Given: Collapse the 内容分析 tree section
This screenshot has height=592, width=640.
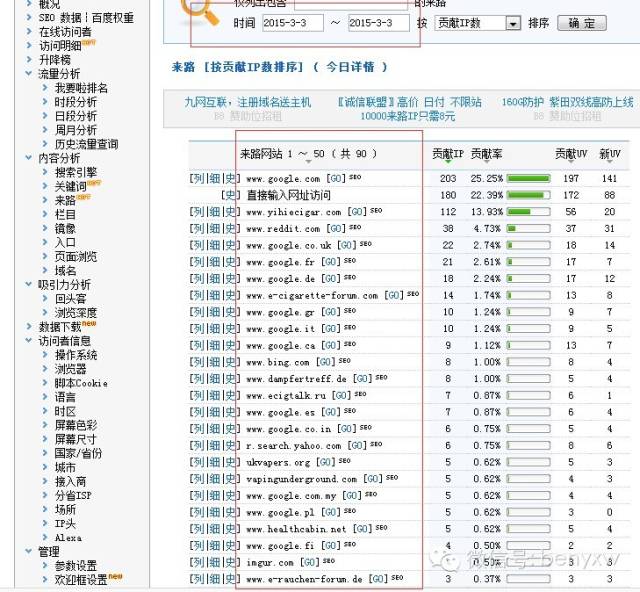Looking at the screenshot, I should click(29, 157).
